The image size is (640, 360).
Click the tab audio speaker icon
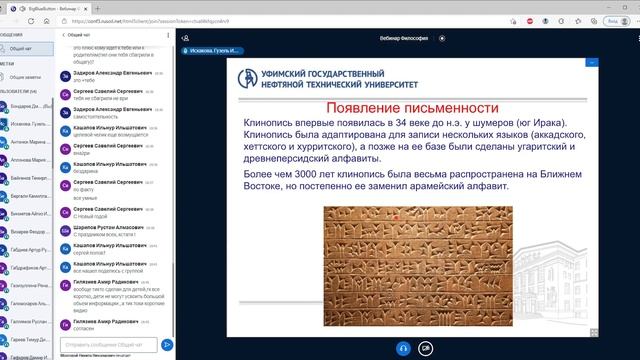22,9
